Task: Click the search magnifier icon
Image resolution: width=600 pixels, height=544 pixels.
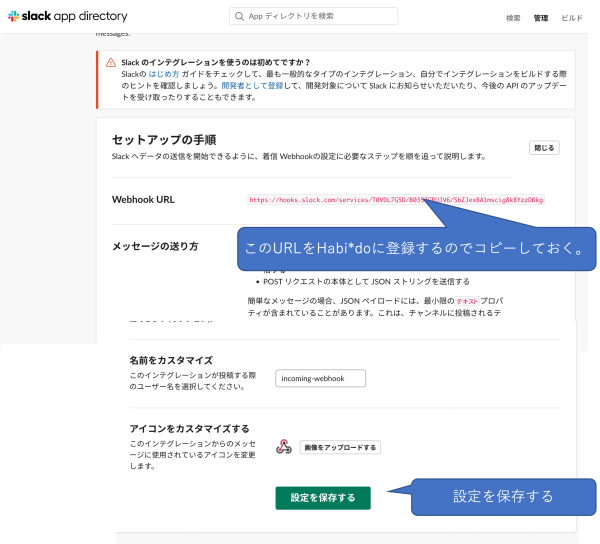Action: pos(240,16)
